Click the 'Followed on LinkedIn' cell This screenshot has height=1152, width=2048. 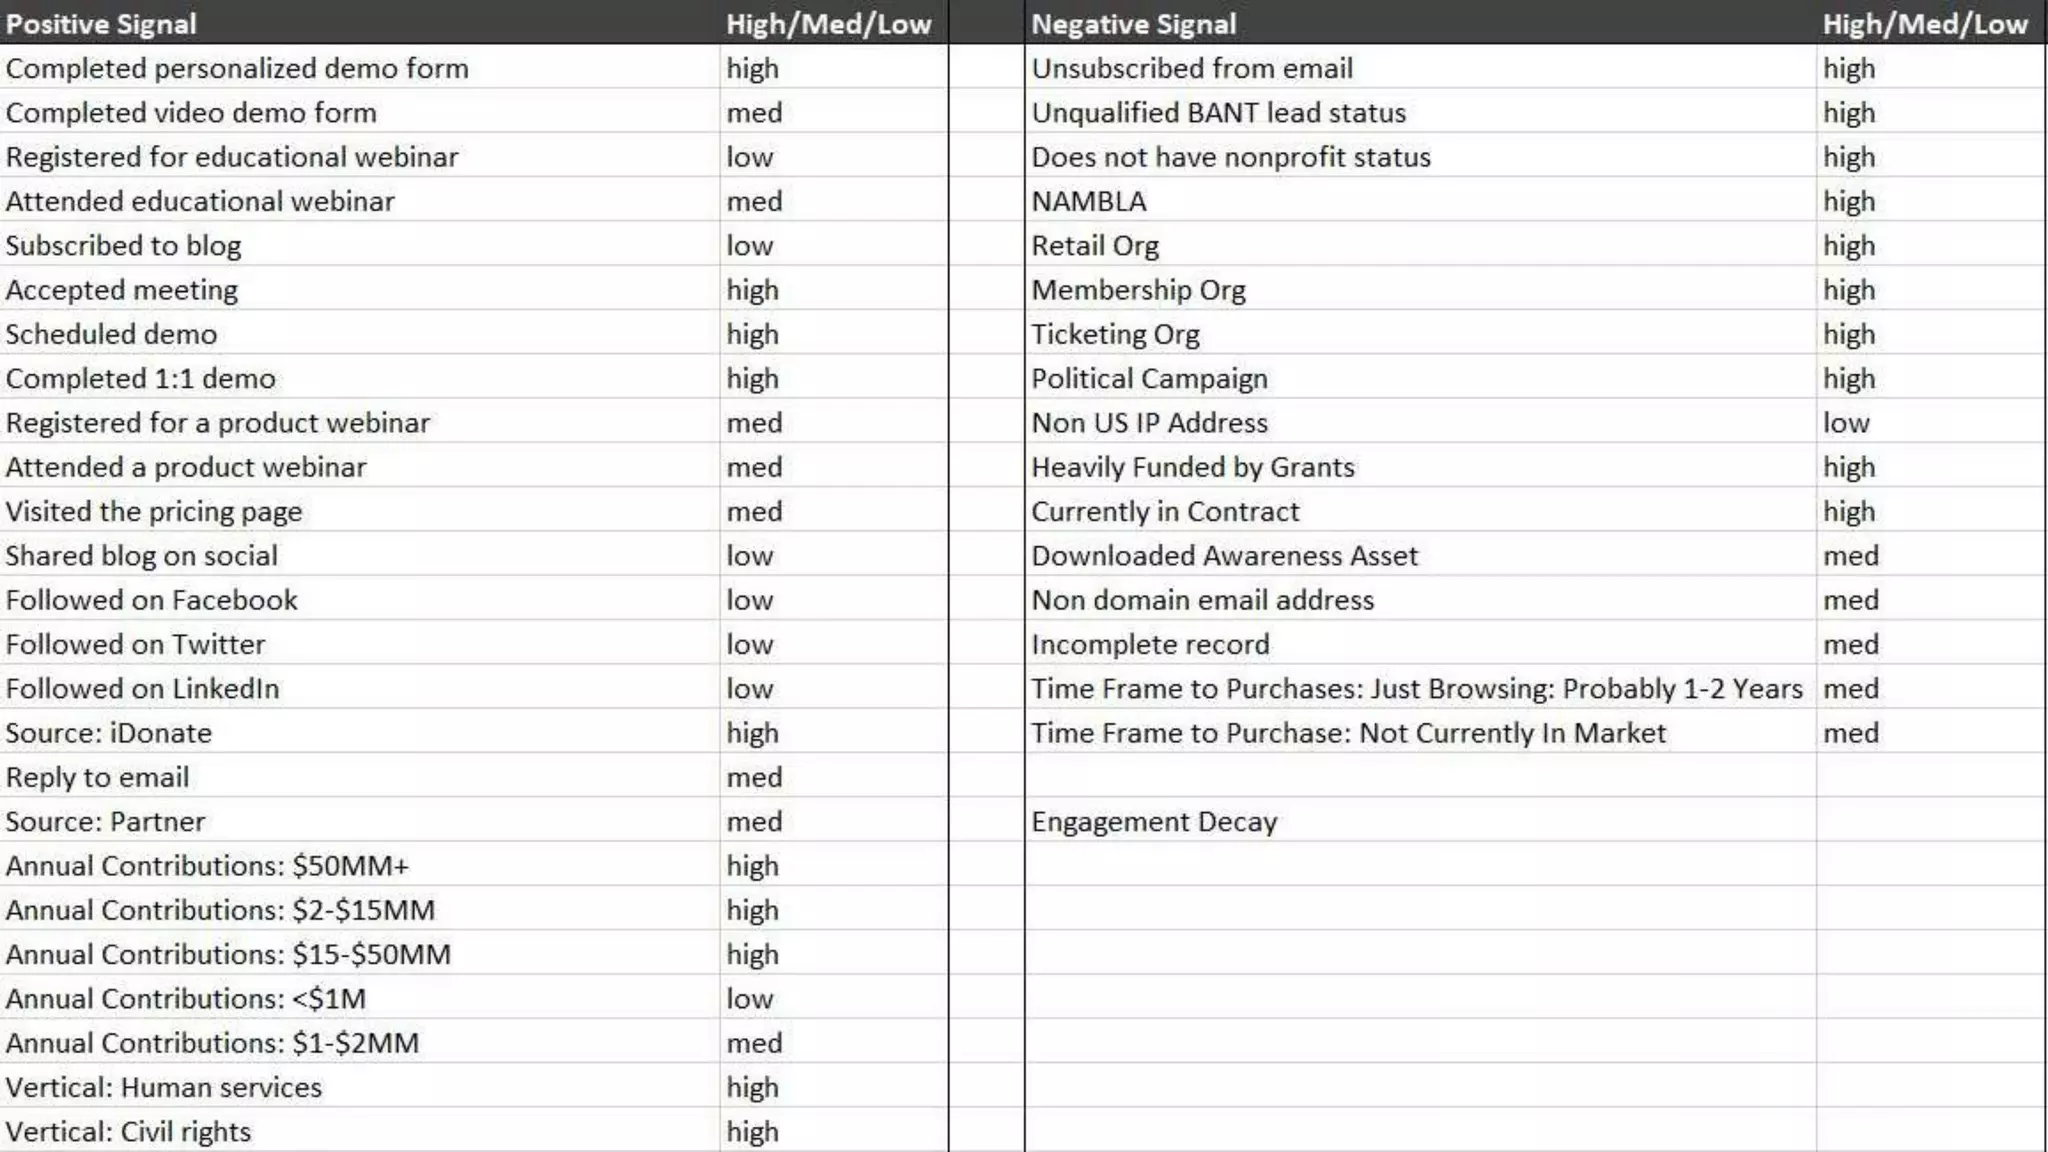(142, 689)
